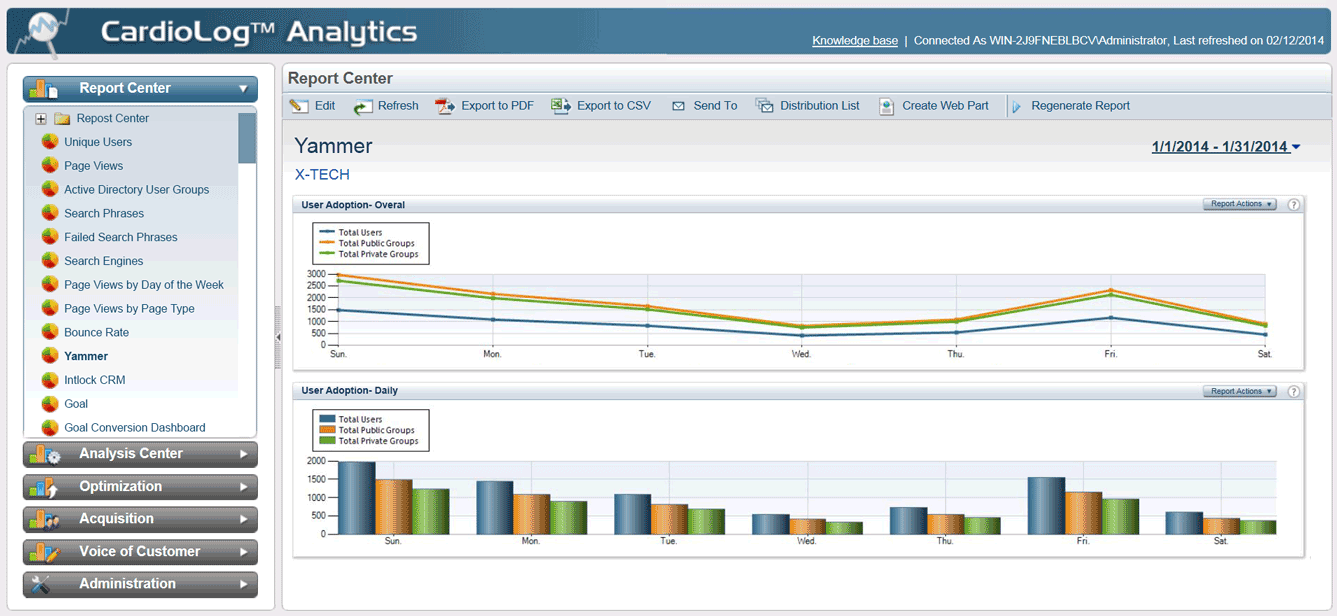Screen dimensions: 1337x616
Task: Click the Export to PDF button label
Action: (497, 106)
